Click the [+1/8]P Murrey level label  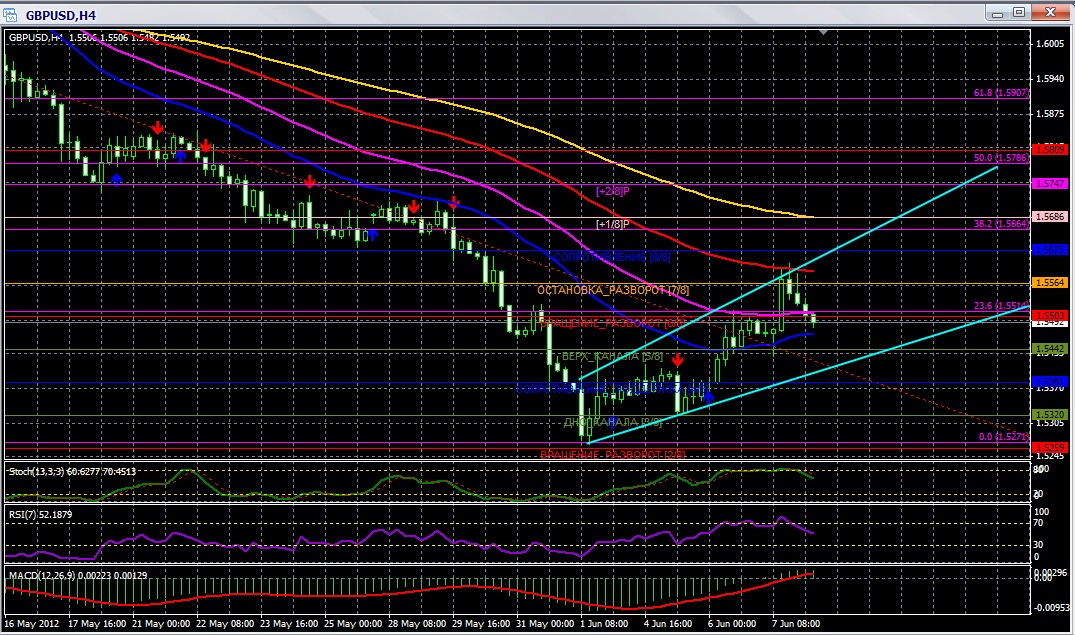[612, 224]
